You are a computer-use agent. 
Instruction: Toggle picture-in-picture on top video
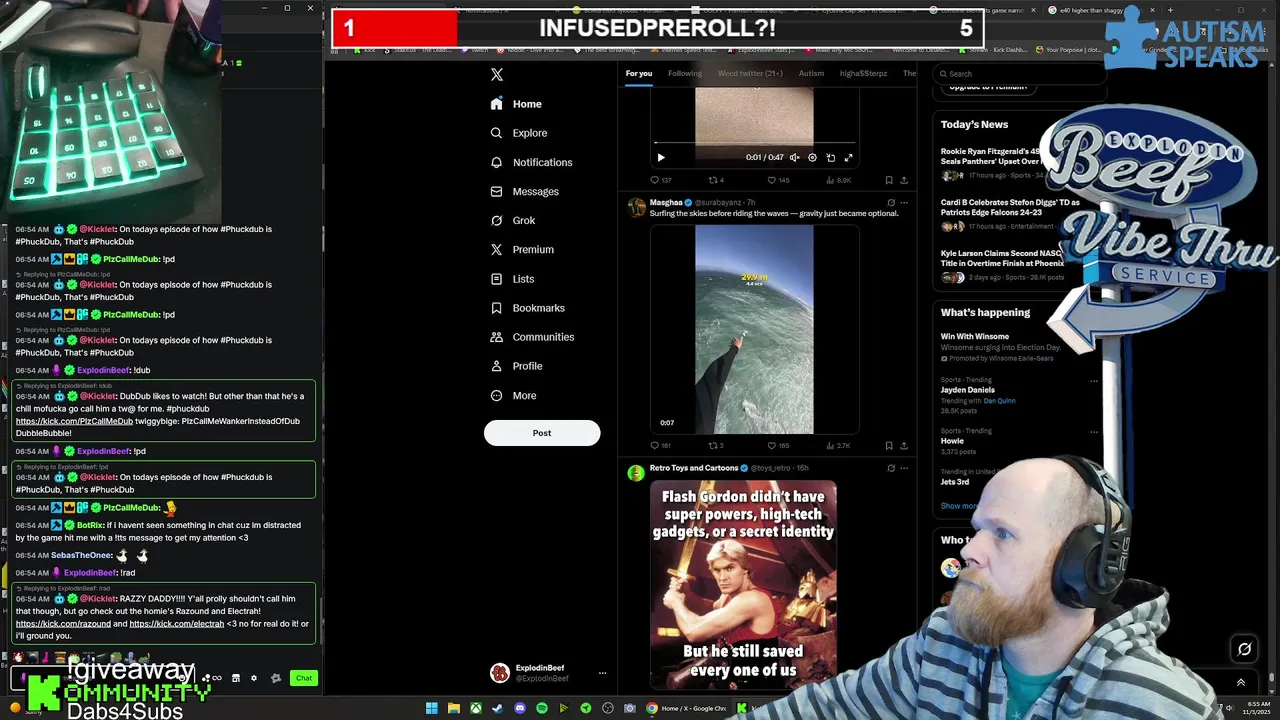click(x=830, y=157)
